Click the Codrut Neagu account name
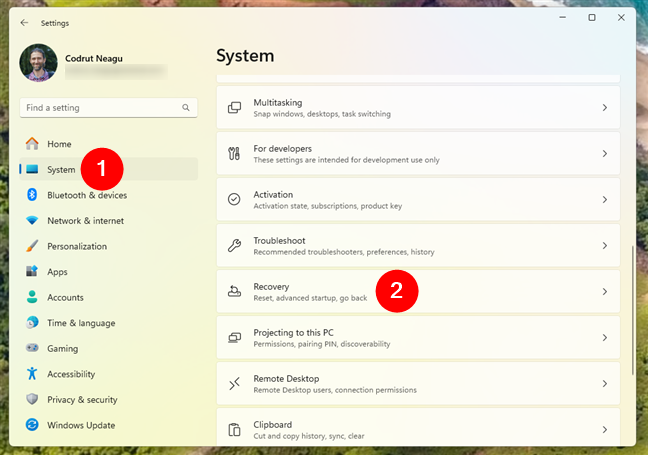Viewport: 648px width, 455px height. pyautogui.click(x=94, y=58)
